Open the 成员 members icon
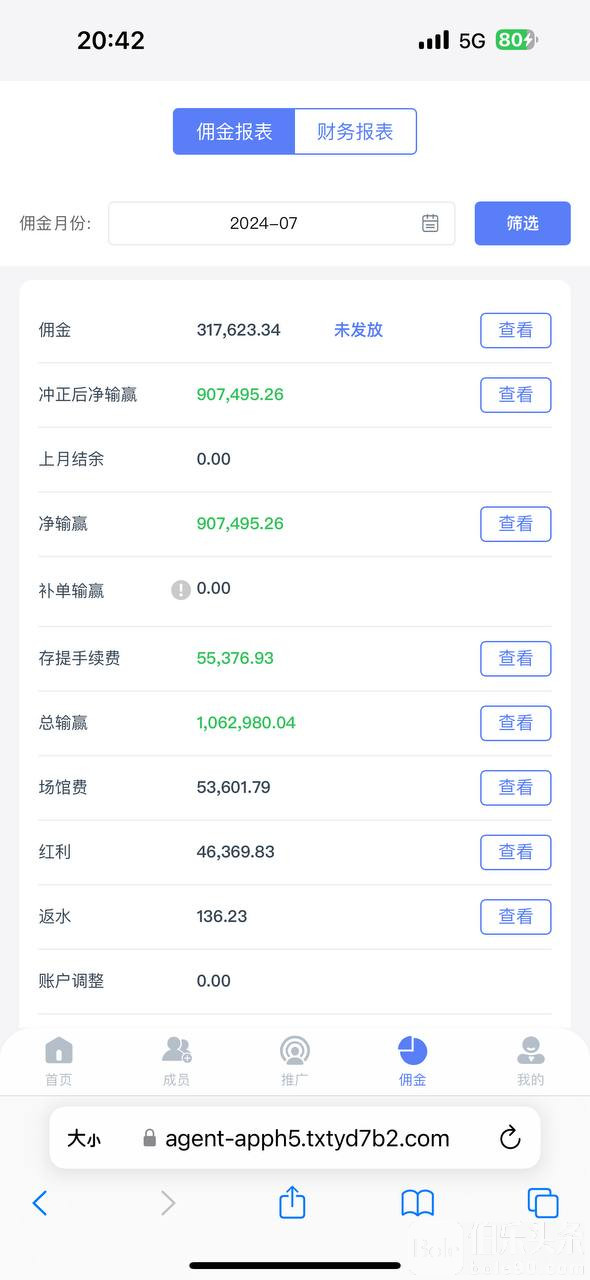590x1280 pixels. pos(177,1050)
